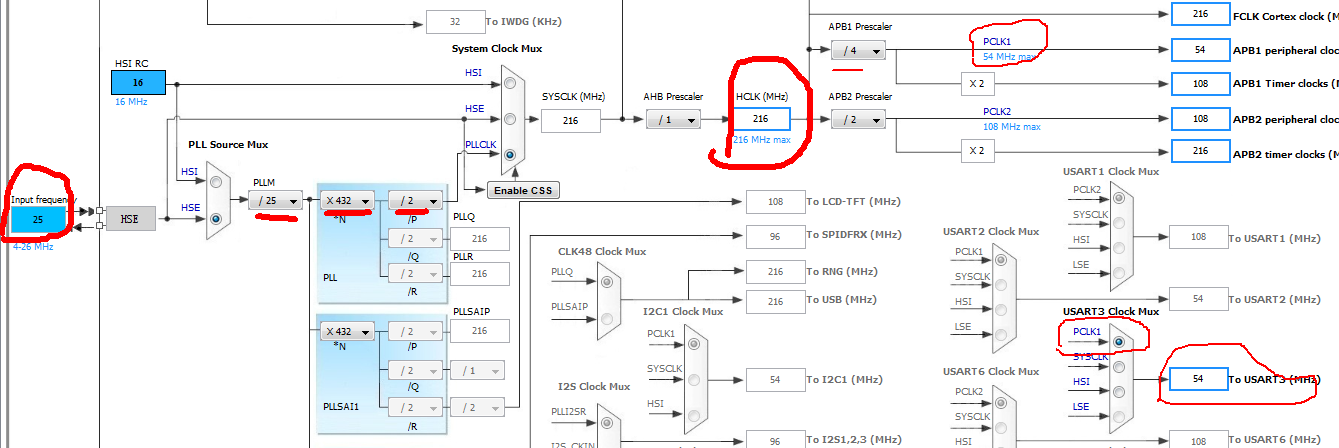Select LSE in USART3 Clock Mux
1339x448 pixels.
coord(1119,417)
